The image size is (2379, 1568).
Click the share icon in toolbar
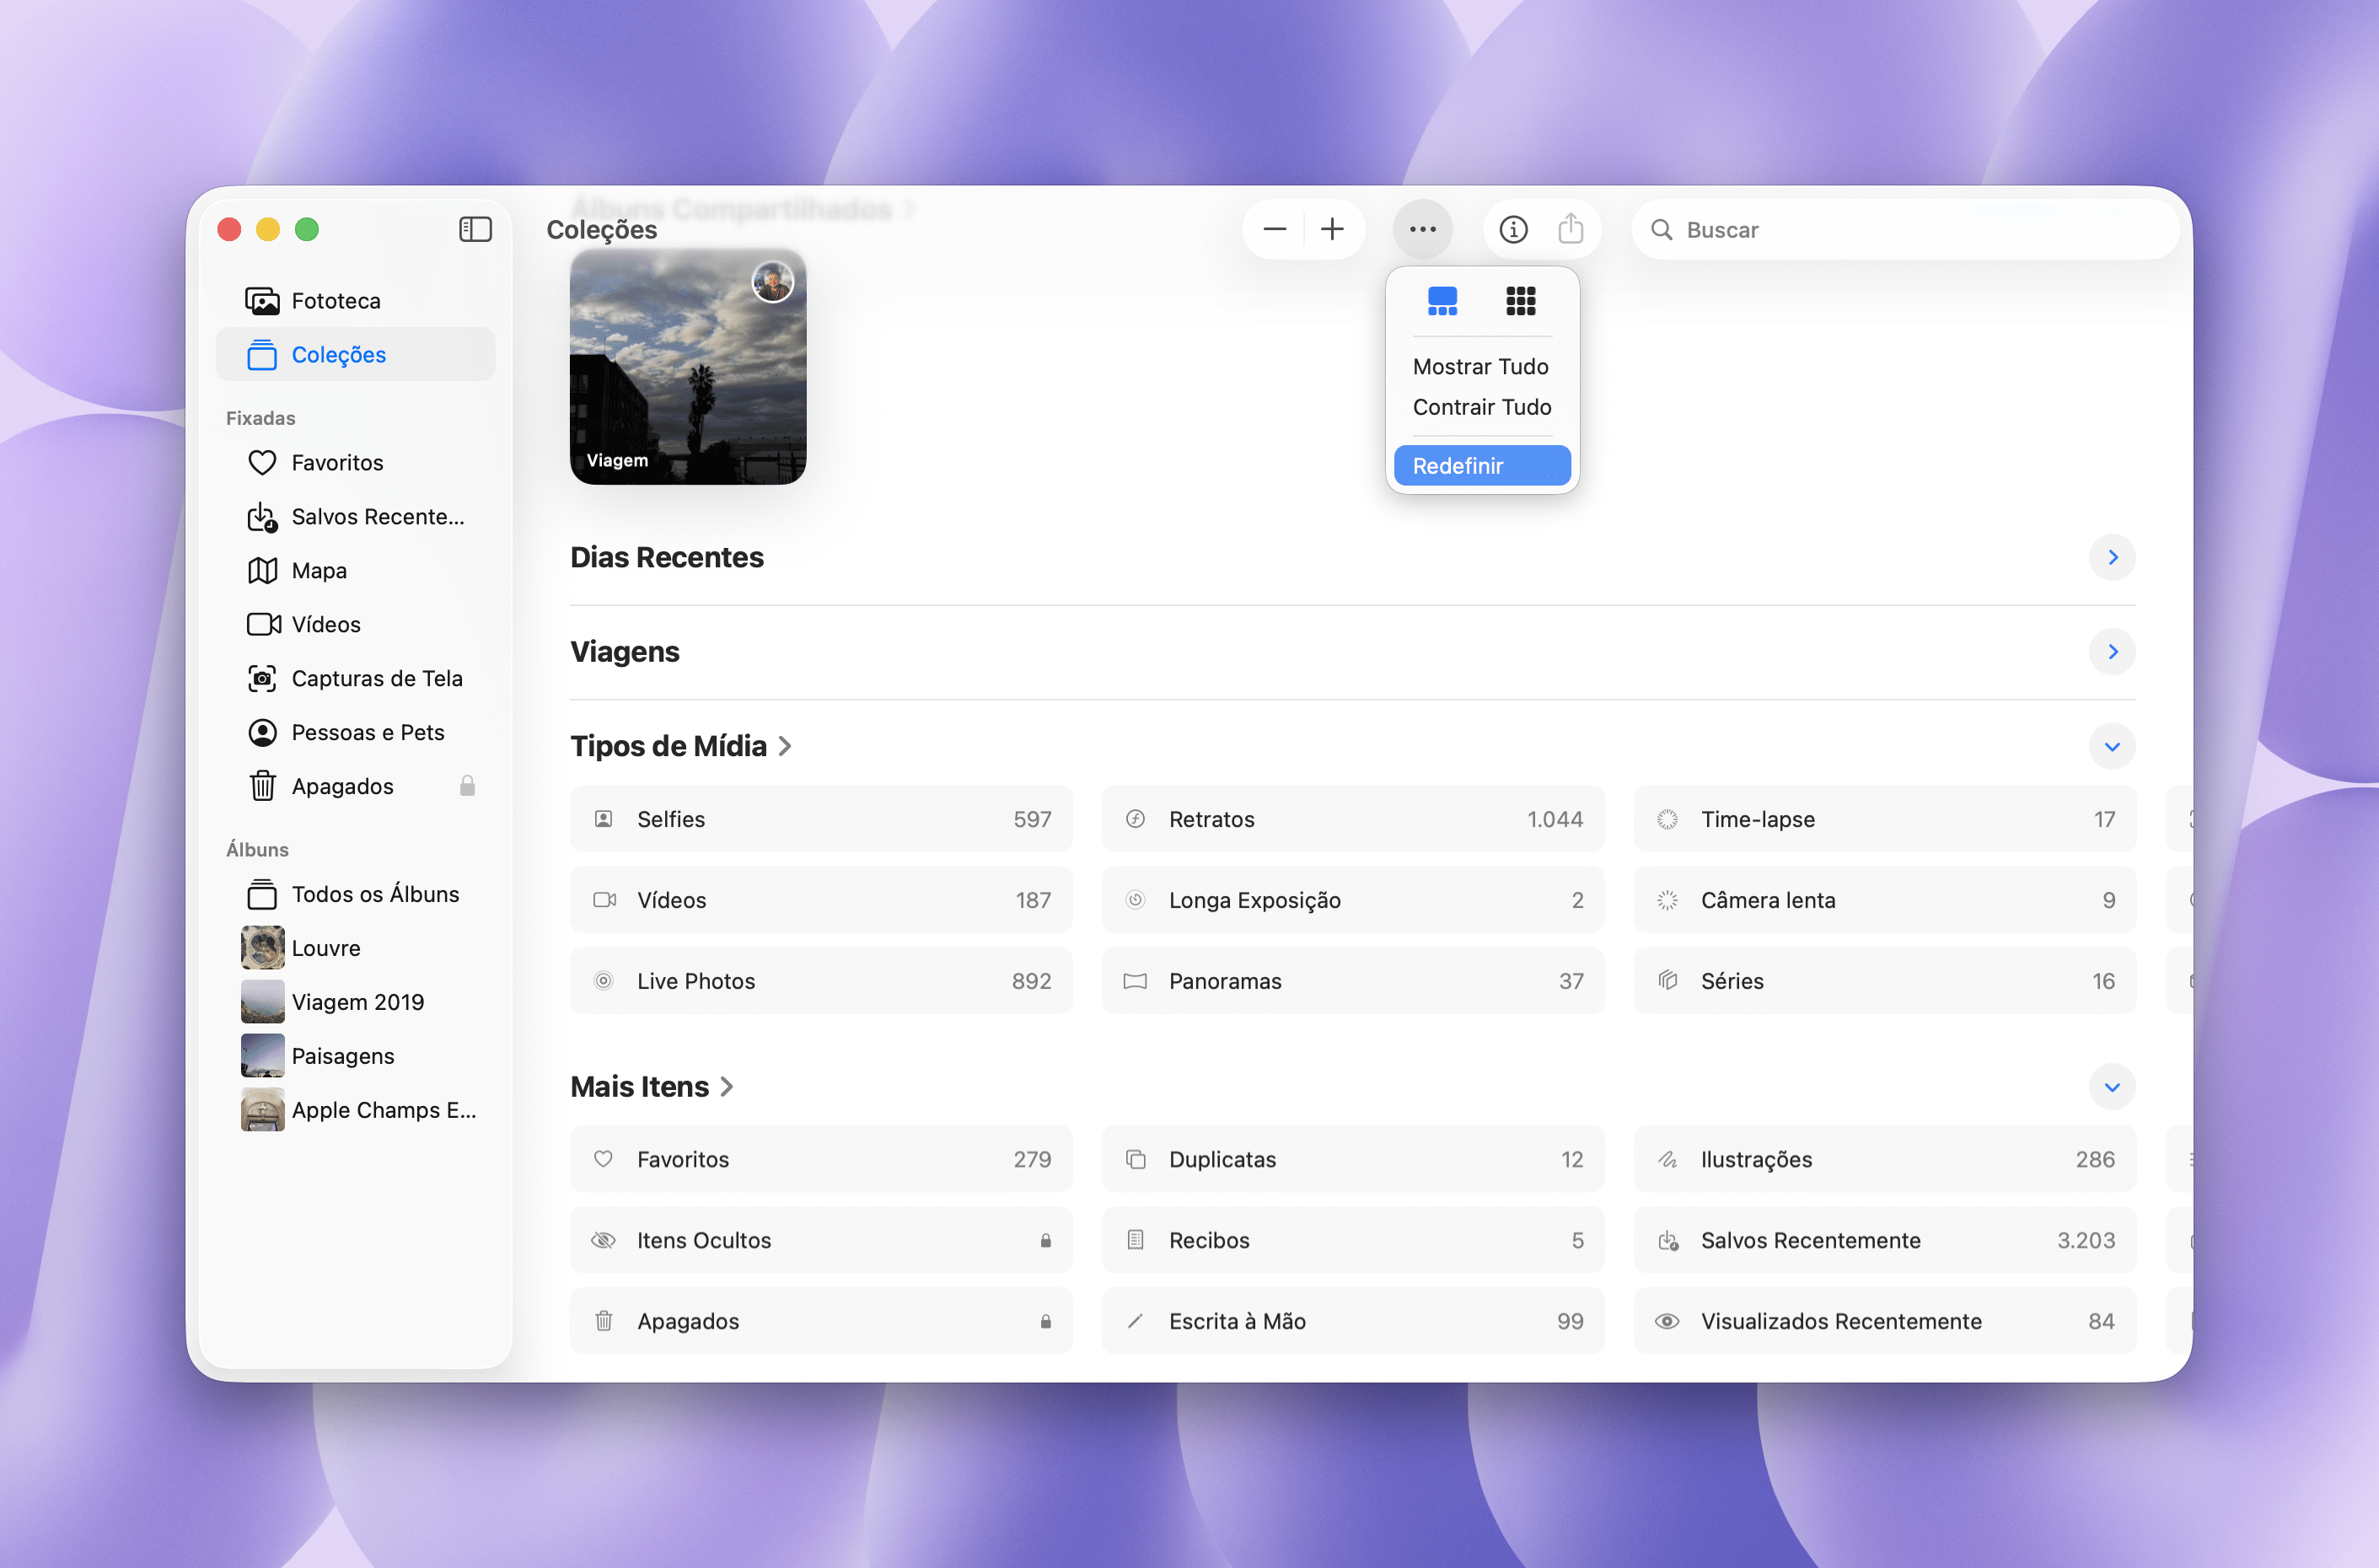tap(1570, 229)
